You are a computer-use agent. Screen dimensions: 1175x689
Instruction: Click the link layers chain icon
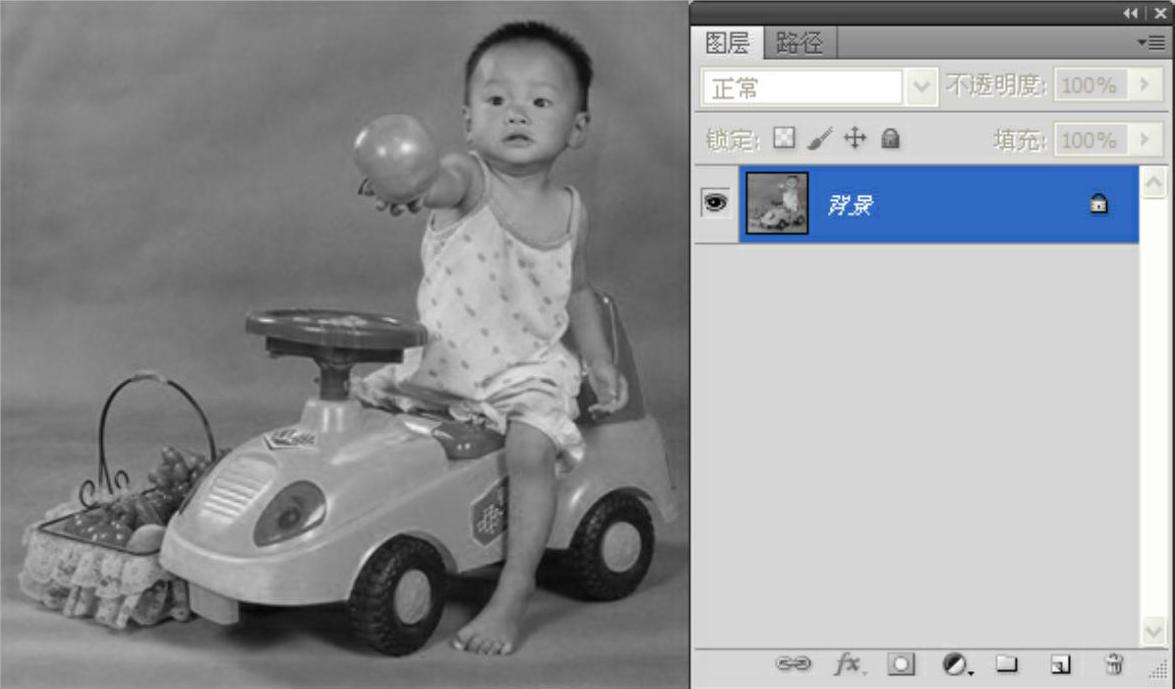[794, 664]
